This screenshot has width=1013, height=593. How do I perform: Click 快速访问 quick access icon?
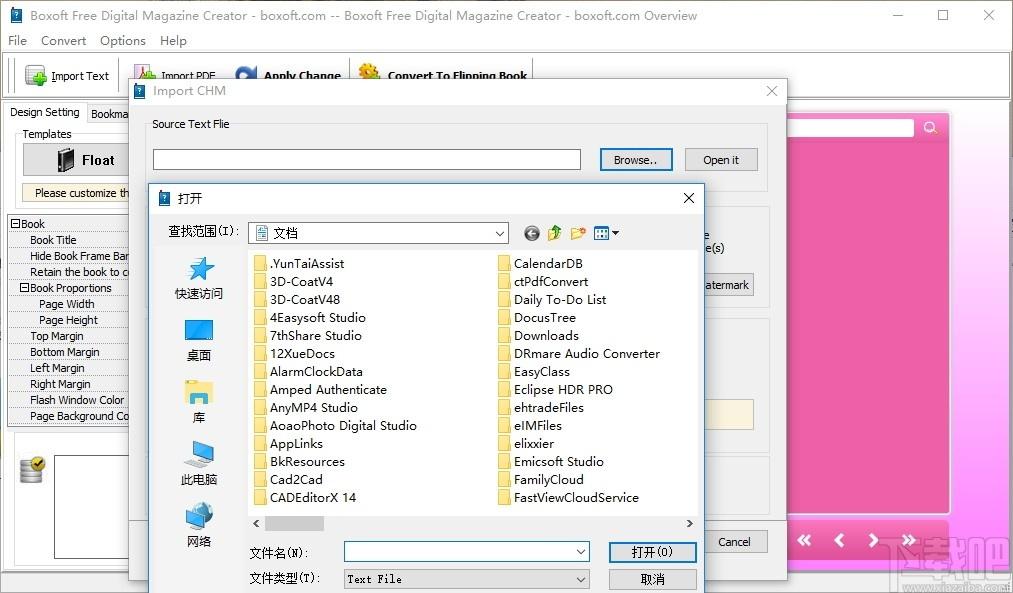point(199,278)
